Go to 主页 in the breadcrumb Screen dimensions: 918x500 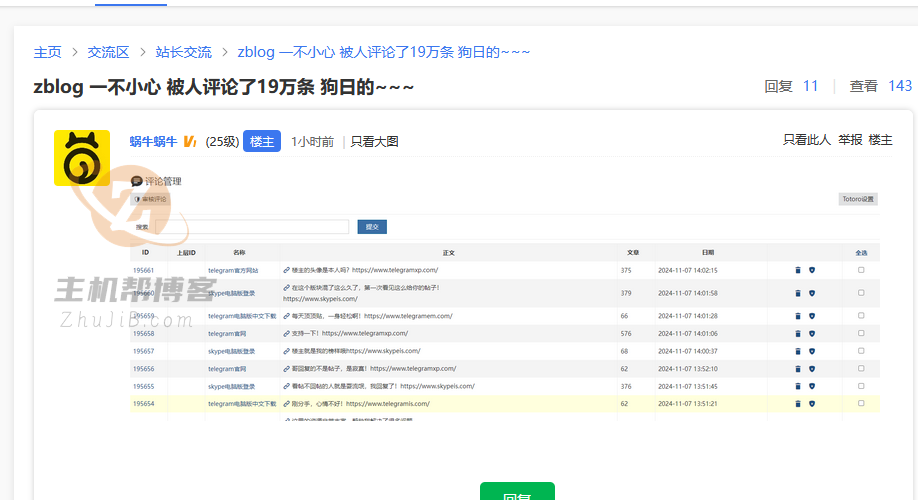click(x=47, y=52)
